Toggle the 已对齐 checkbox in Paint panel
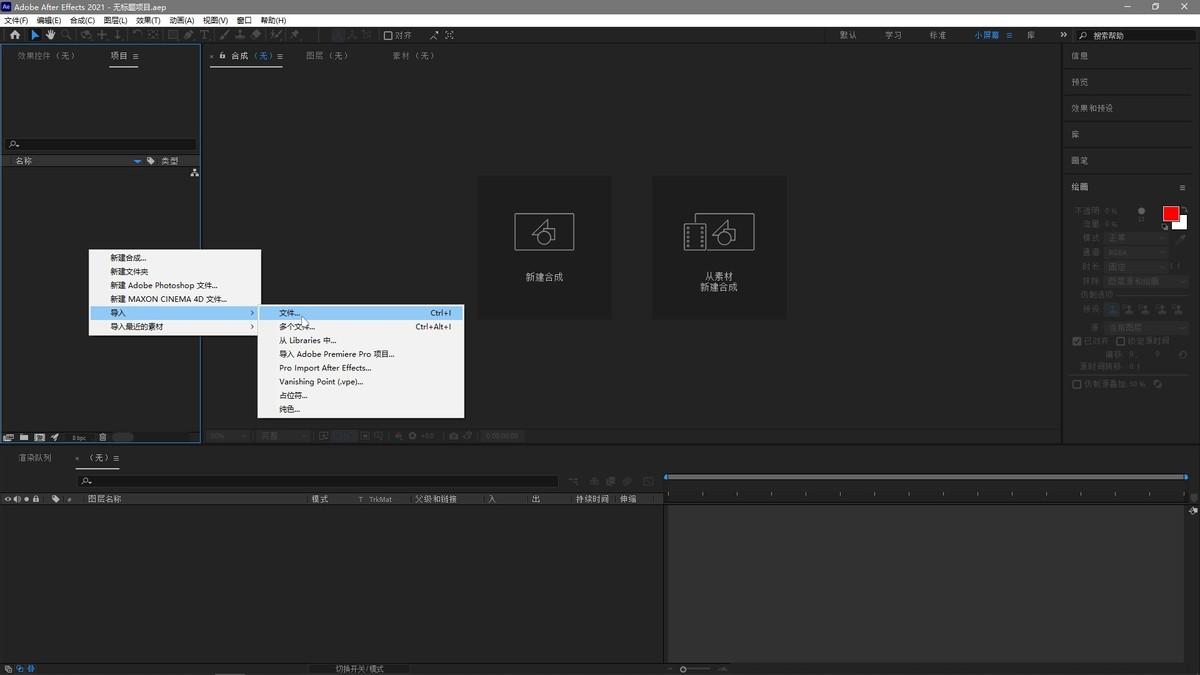Screen dimensions: 1200x675 click(x=1076, y=341)
